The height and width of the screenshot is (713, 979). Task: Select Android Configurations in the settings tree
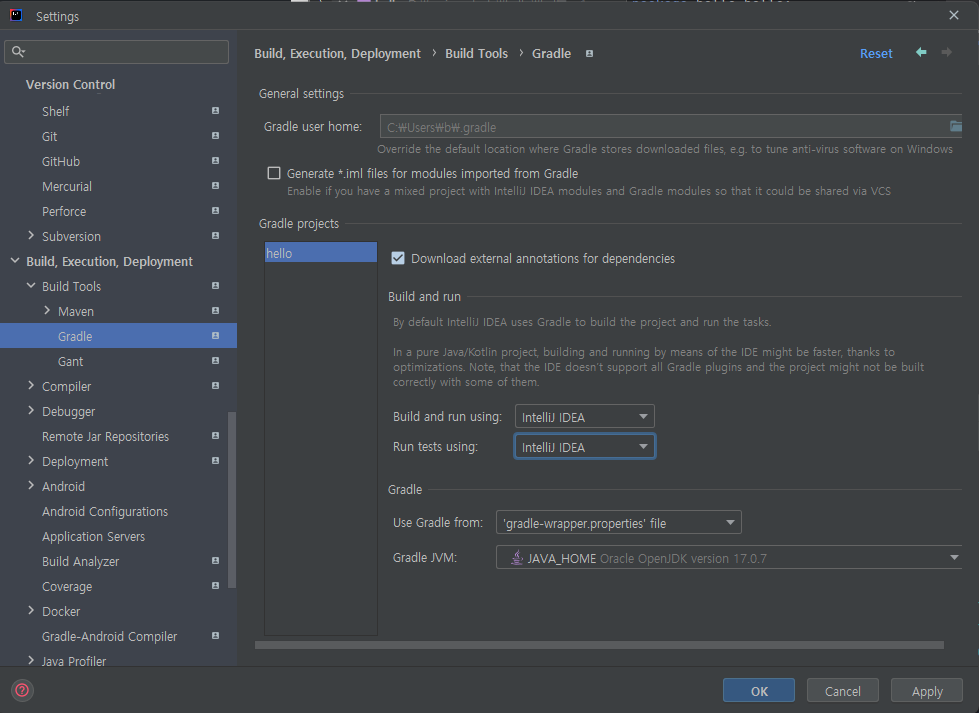105,511
